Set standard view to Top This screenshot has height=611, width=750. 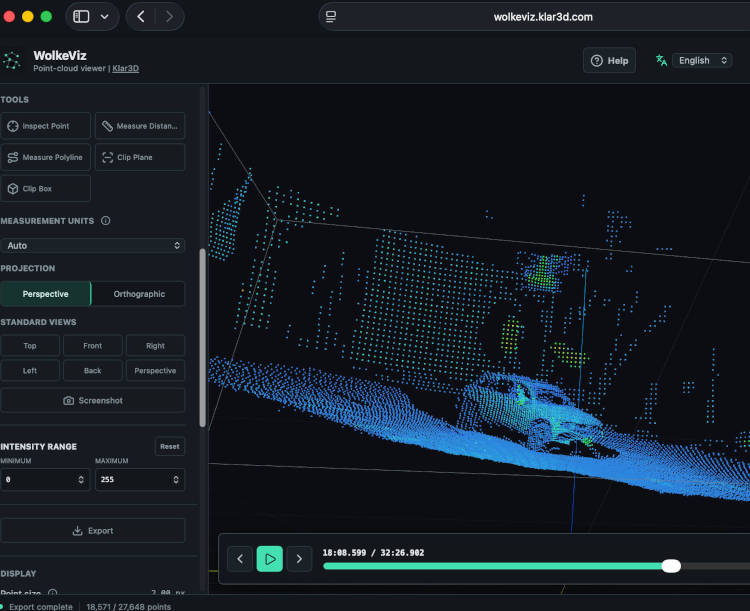(30, 345)
